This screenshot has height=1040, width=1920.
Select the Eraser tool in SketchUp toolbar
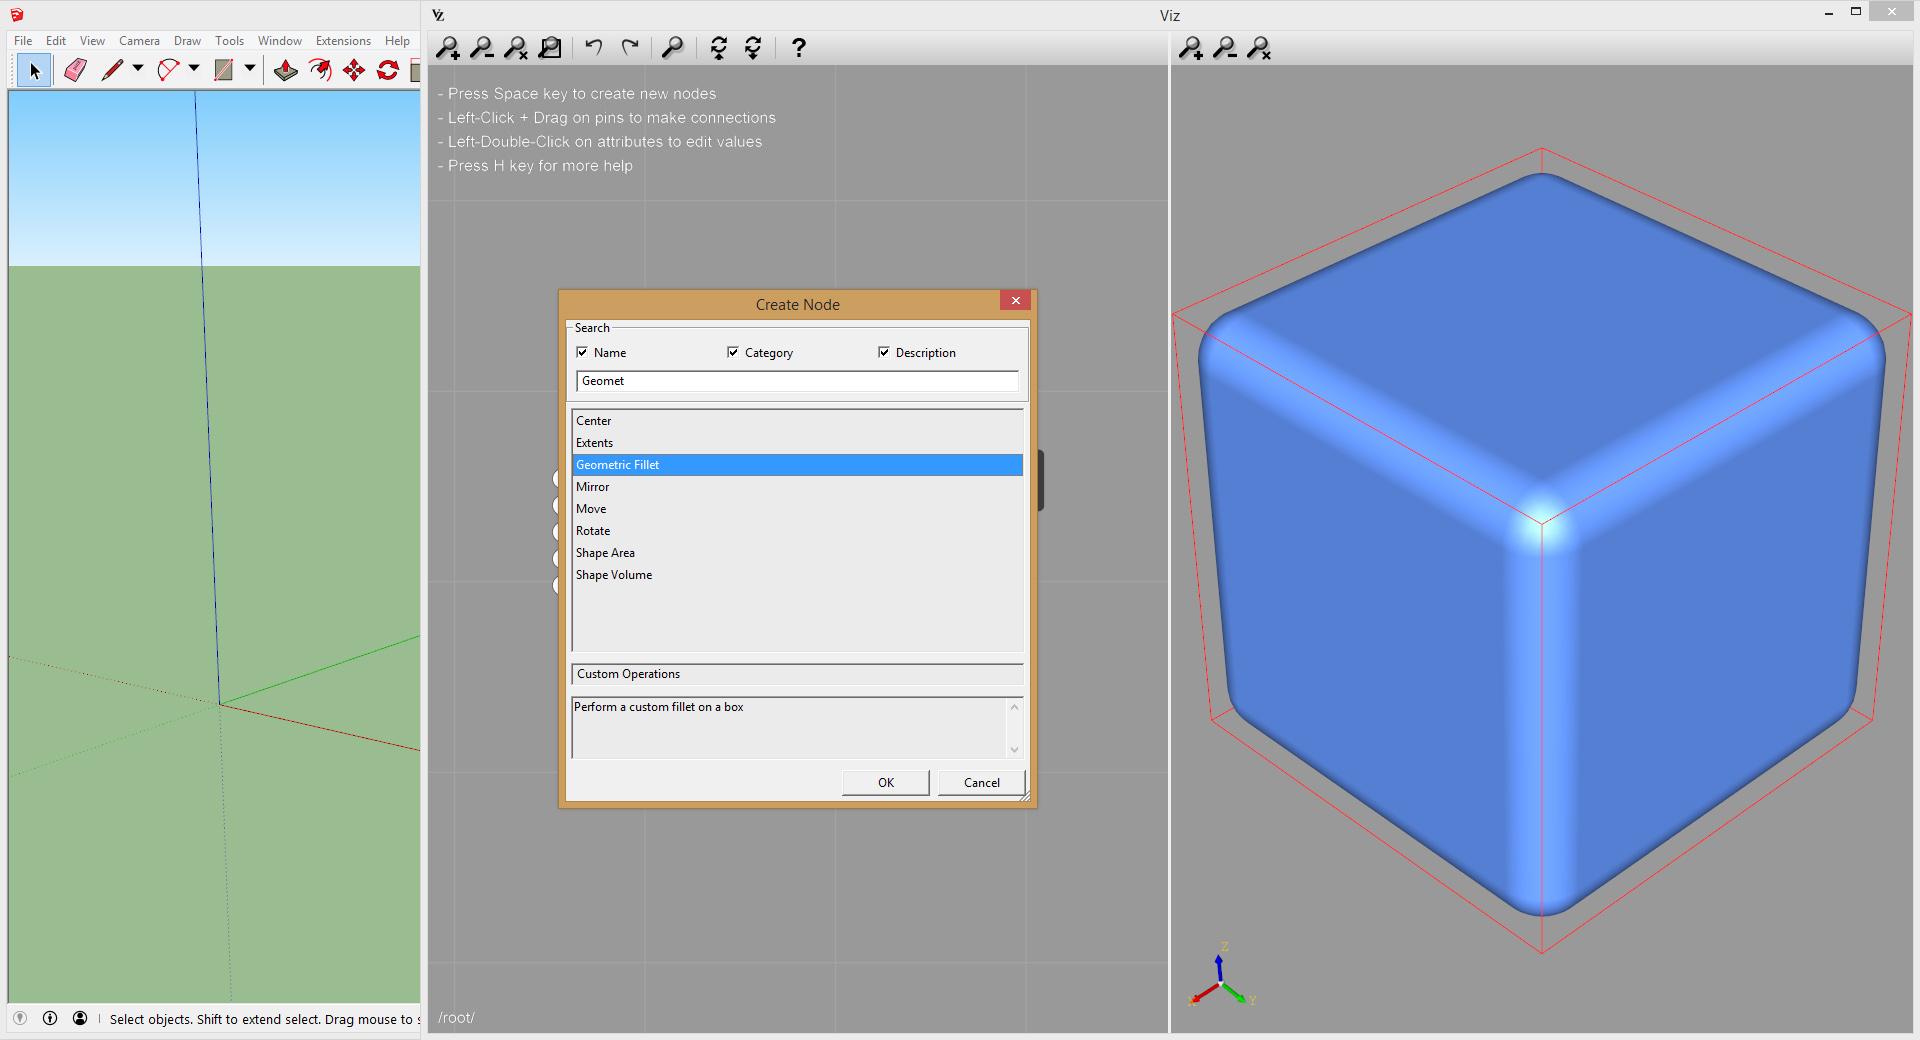[75, 70]
